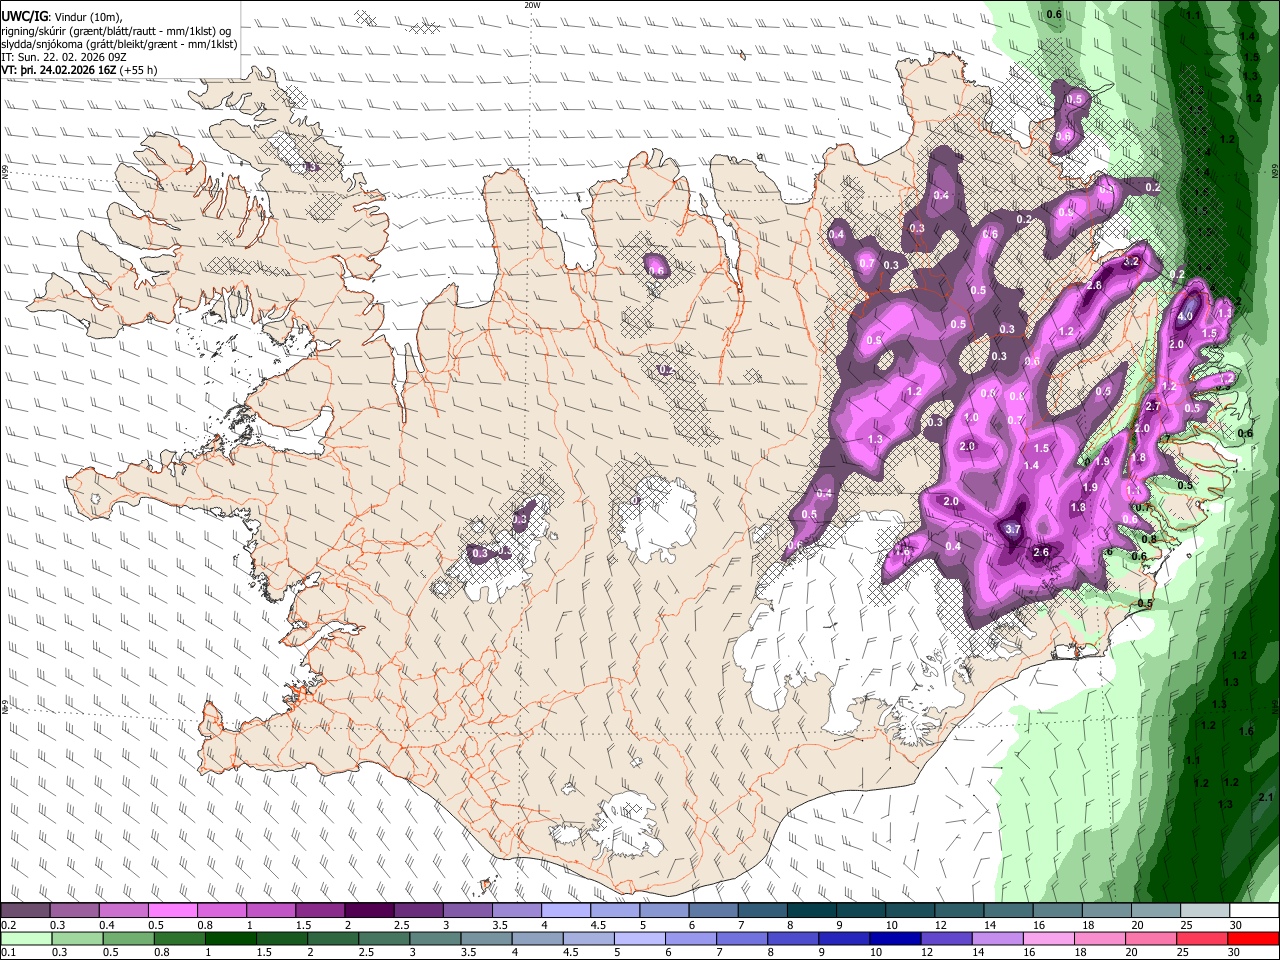The height and width of the screenshot is (960, 1280).
Task: Click the 3.2 snowfall value on the map
Action: pyautogui.click(x=1132, y=261)
